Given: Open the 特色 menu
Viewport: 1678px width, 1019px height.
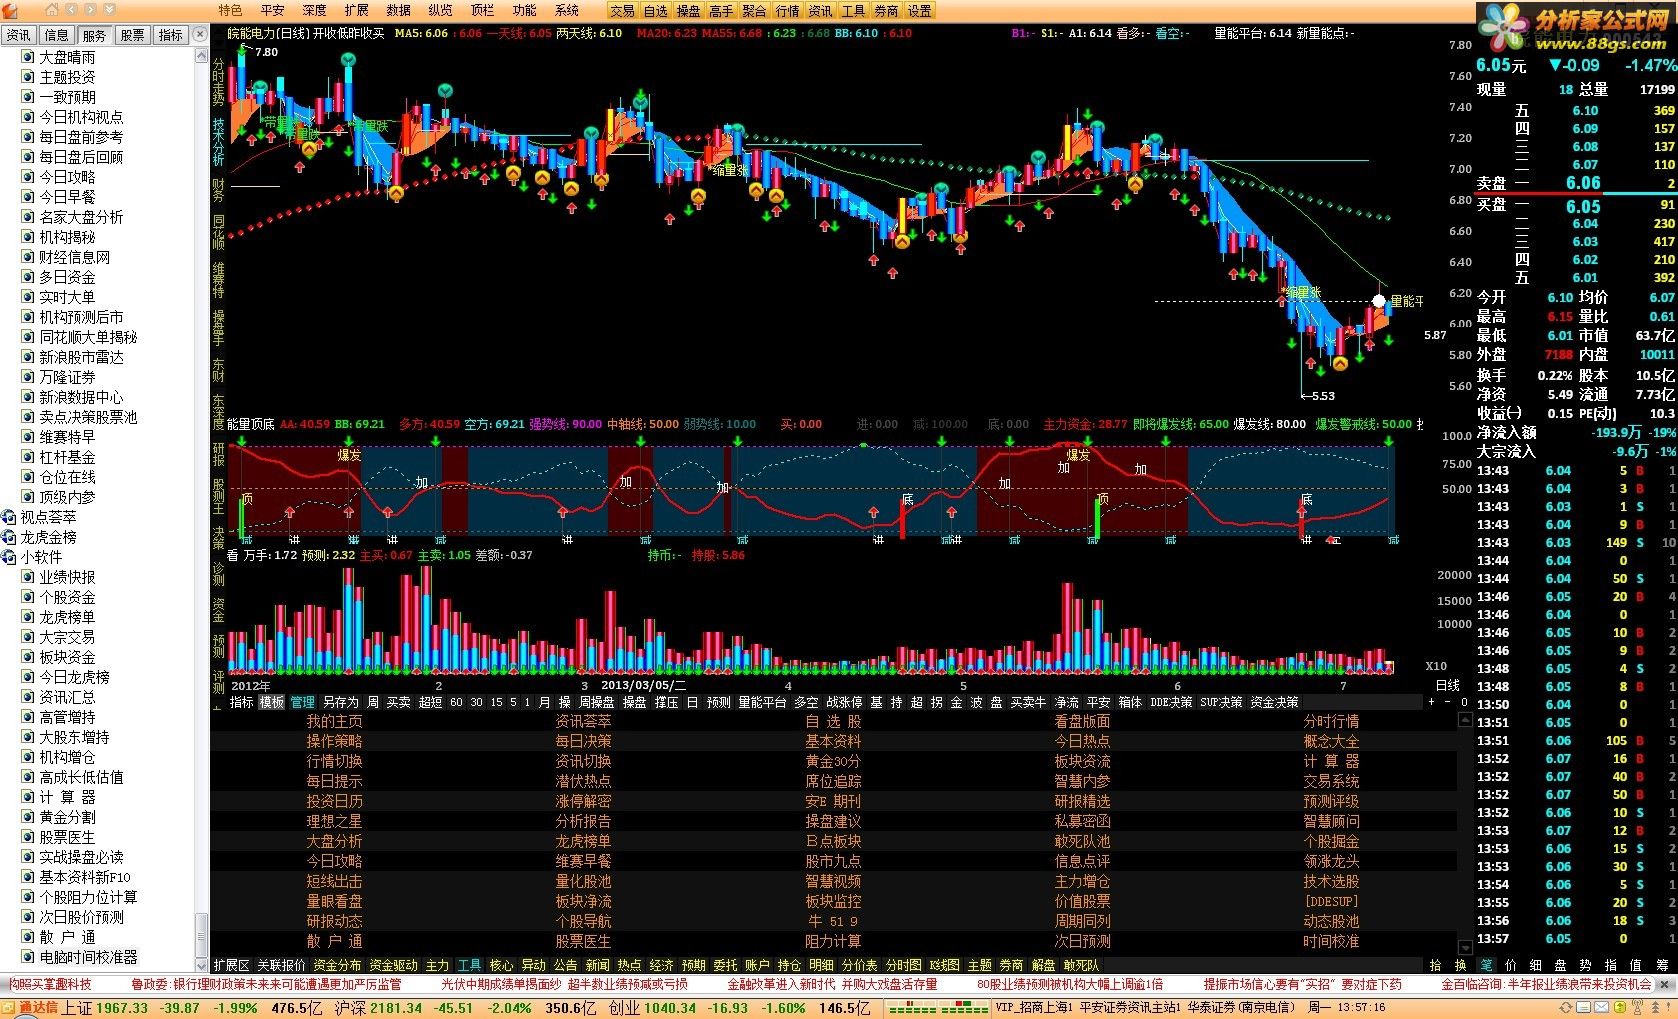Looking at the screenshot, I should tap(230, 10).
